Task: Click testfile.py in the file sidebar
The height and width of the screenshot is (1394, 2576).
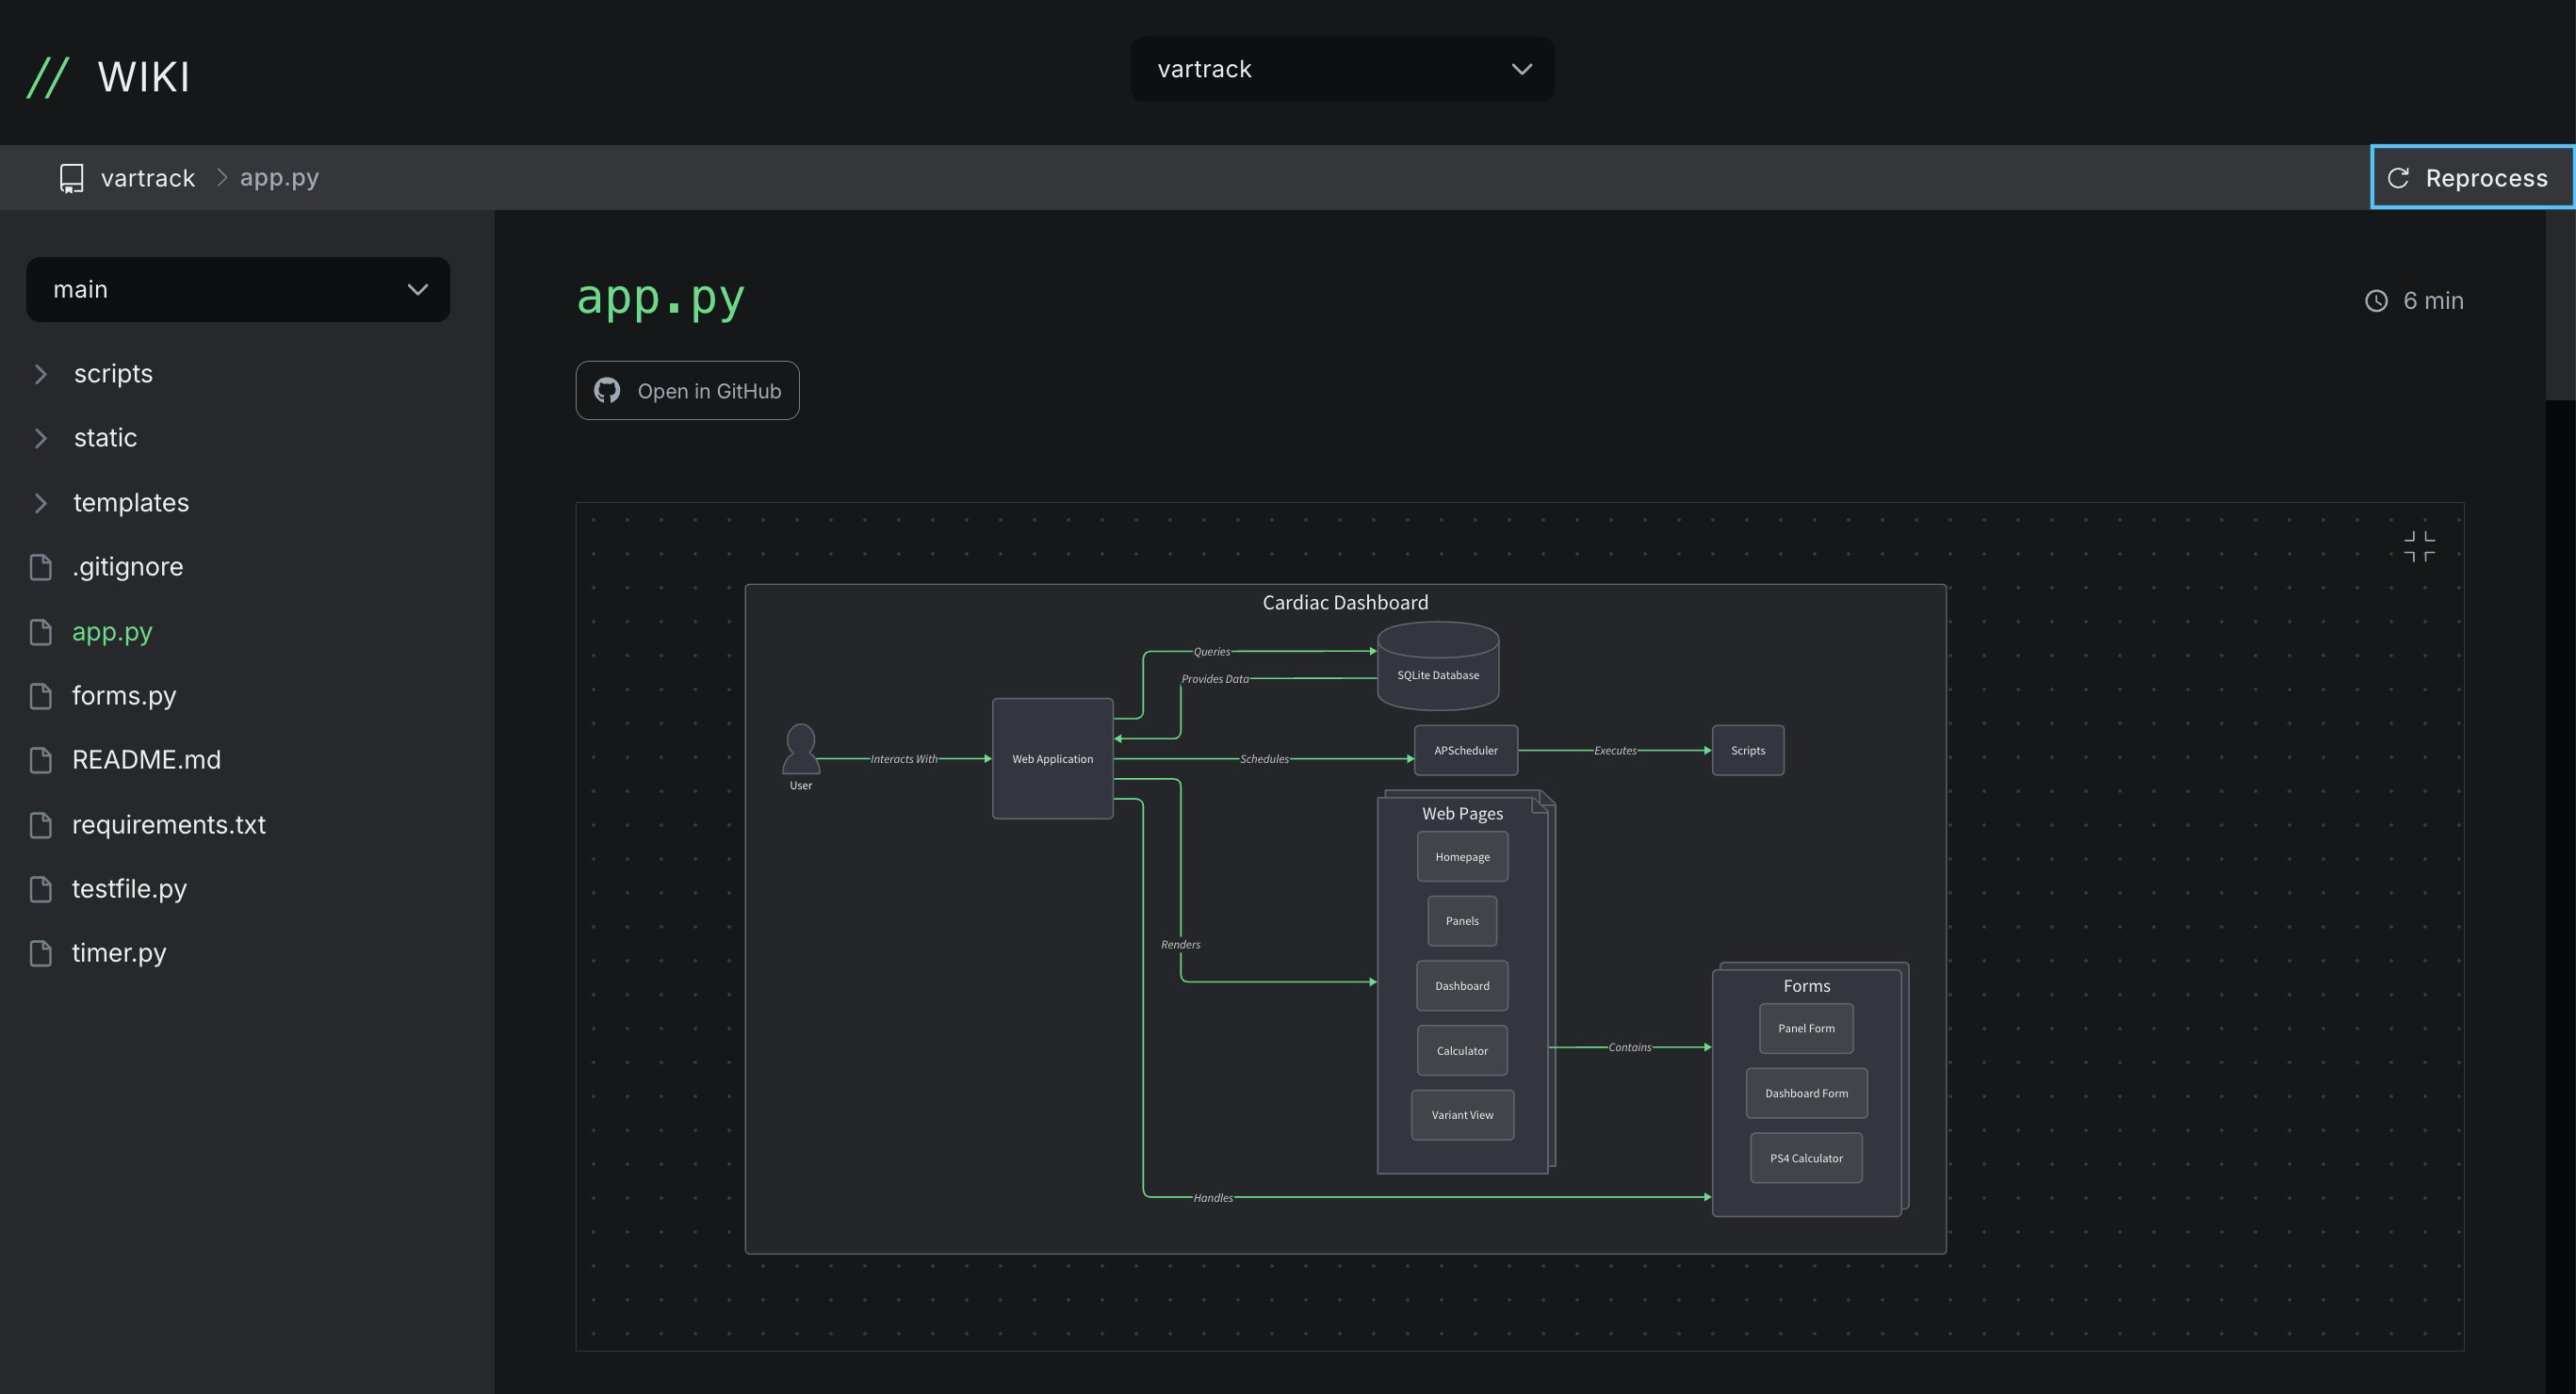Action: click(129, 887)
